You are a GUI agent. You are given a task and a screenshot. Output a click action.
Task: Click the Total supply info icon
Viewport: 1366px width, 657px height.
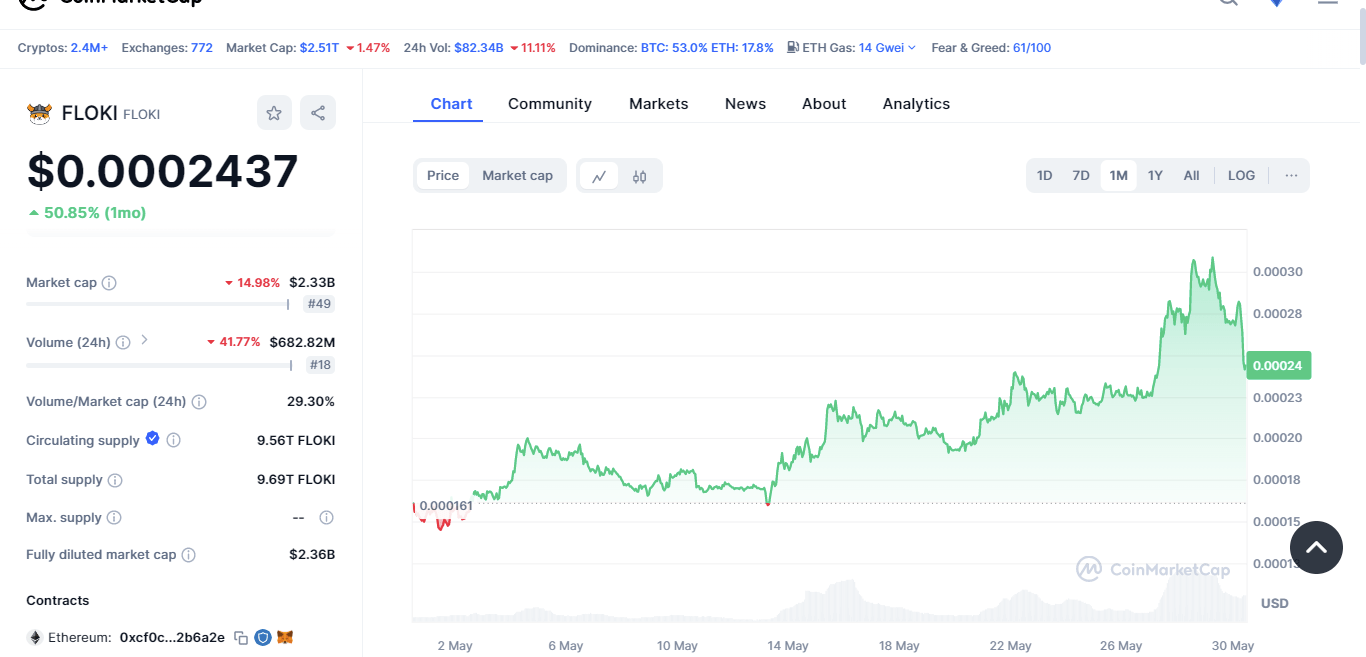tap(115, 480)
